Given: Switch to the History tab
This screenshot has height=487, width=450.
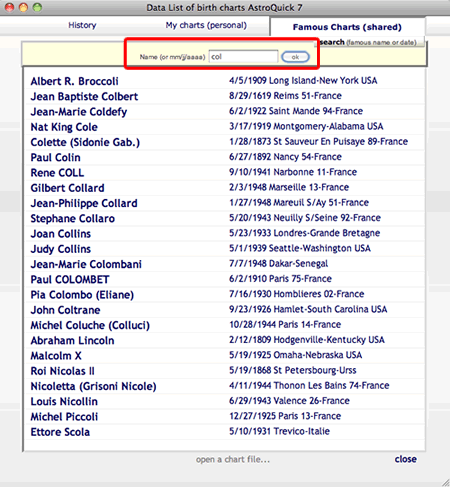Looking at the screenshot, I should 82,25.
